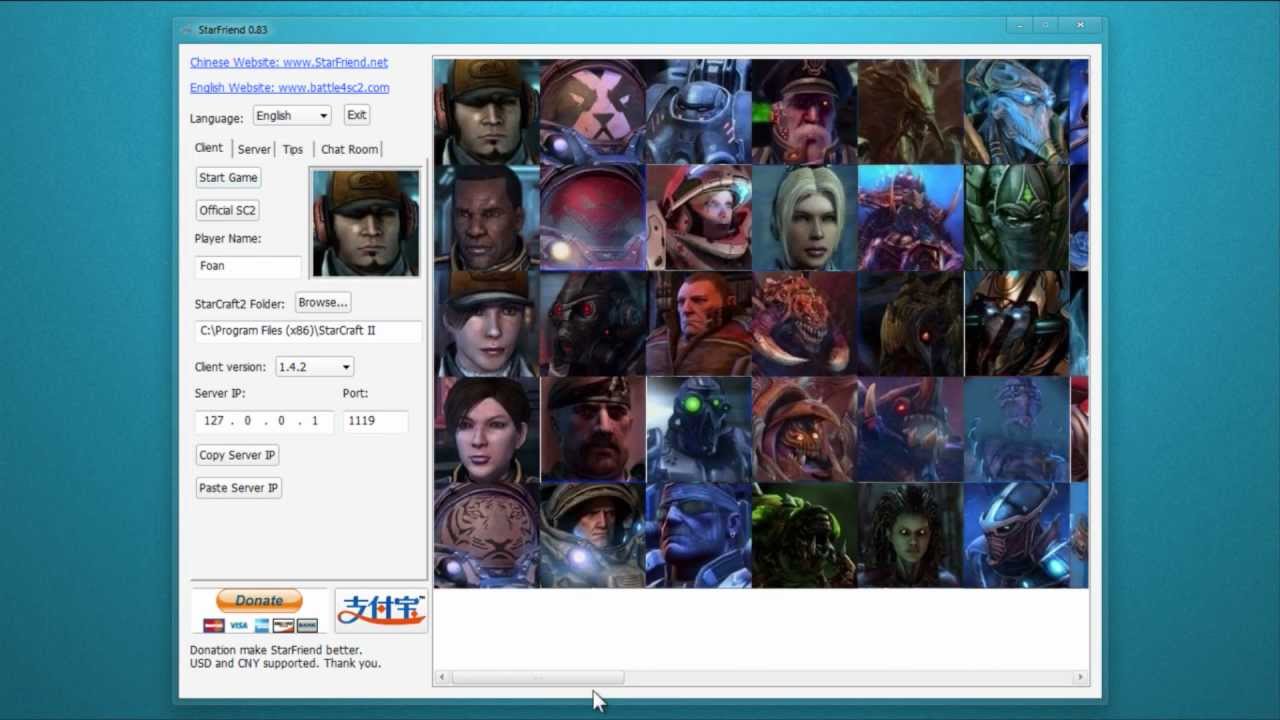
Task: Choose the brown zerg creature in top row
Action: click(x=910, y=111)
